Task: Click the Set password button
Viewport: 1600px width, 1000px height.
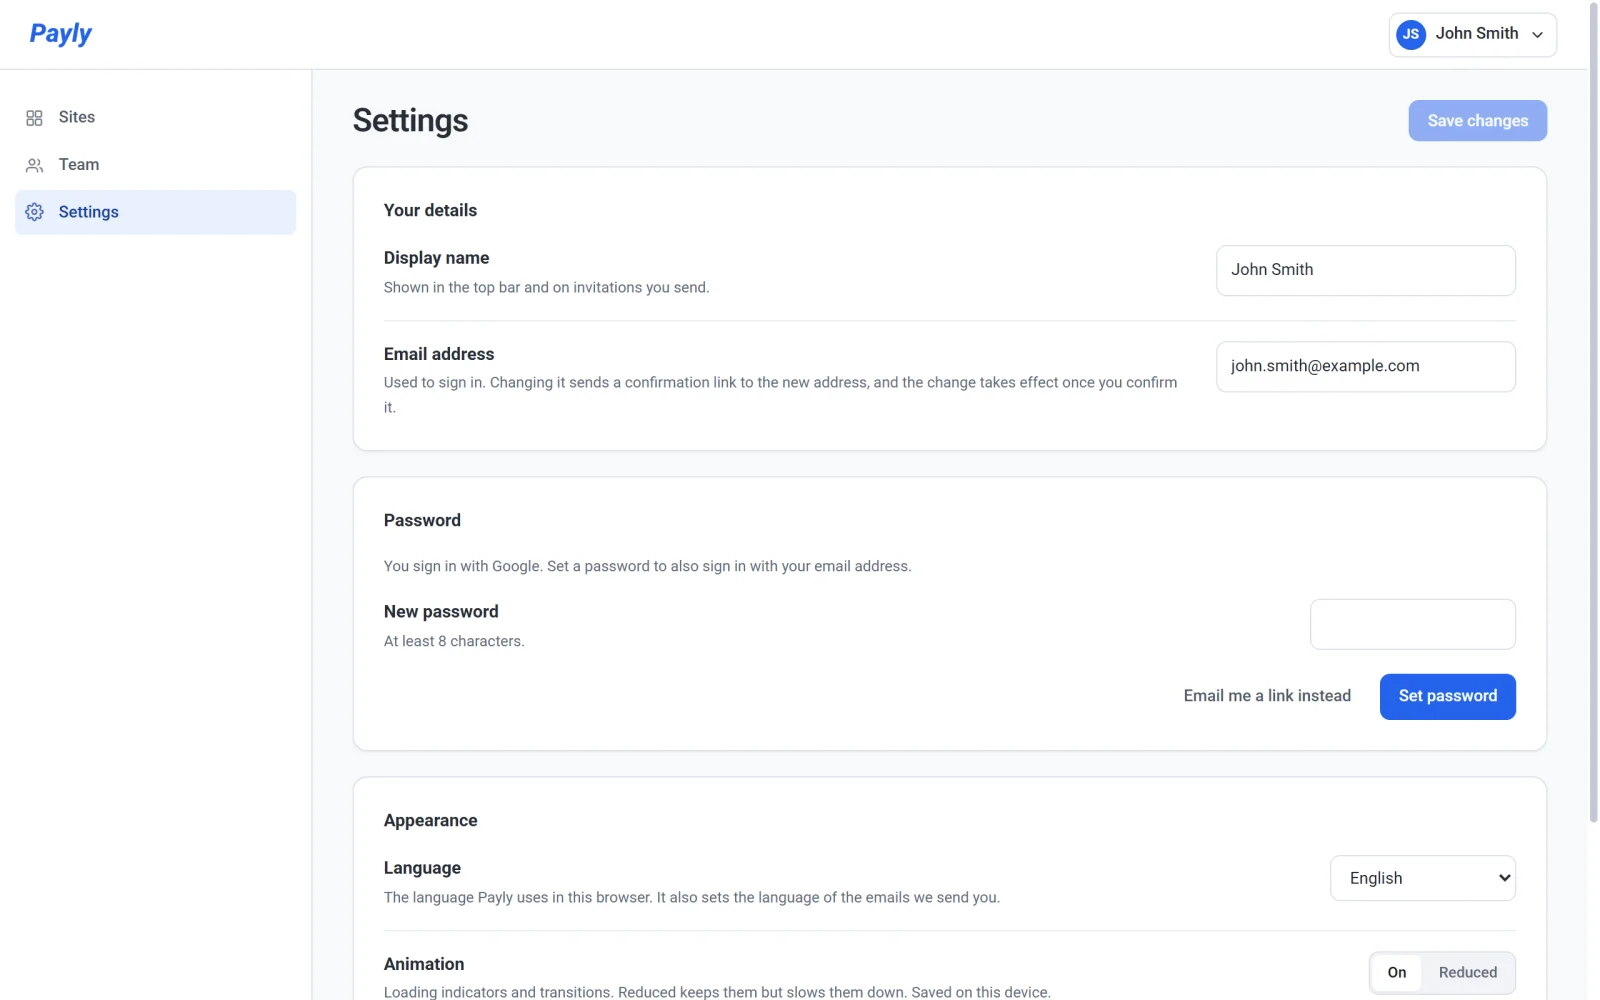Action: click(1447, 696)
